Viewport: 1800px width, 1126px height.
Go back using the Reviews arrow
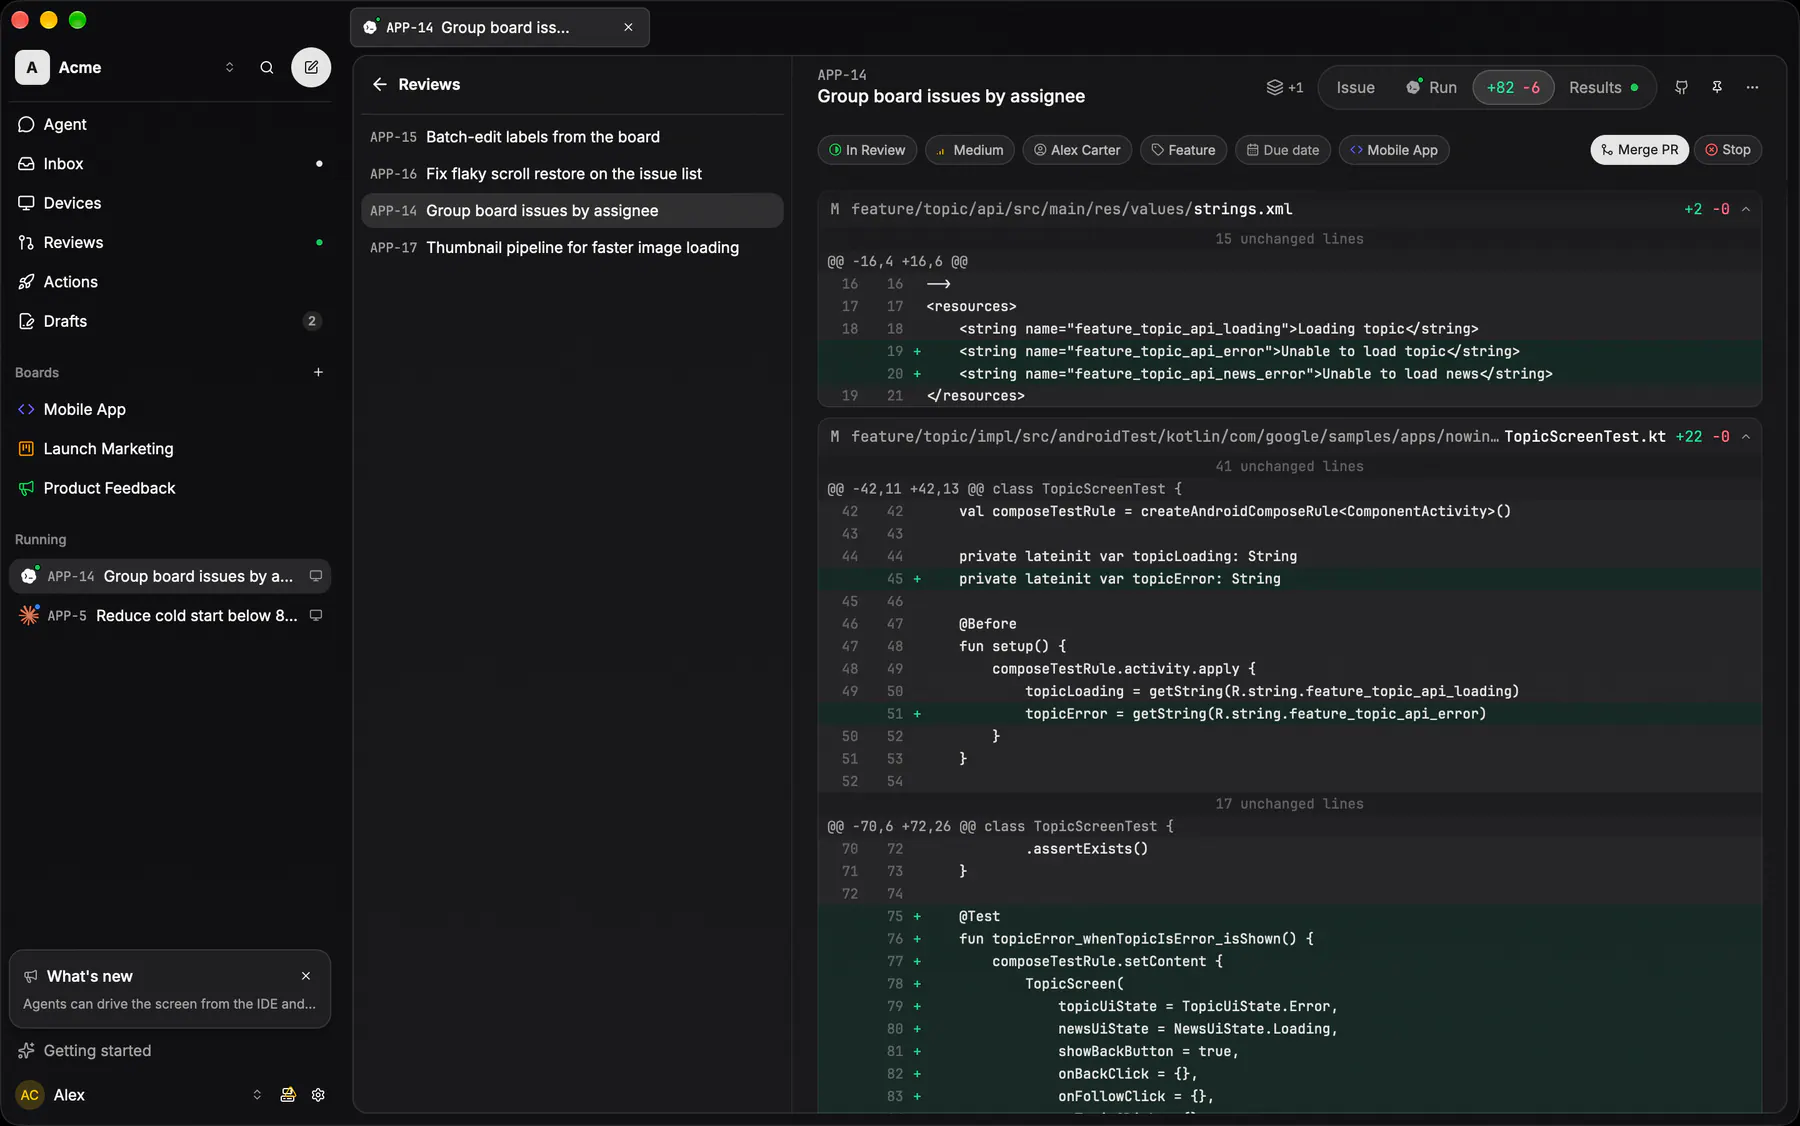pos(380,85)
